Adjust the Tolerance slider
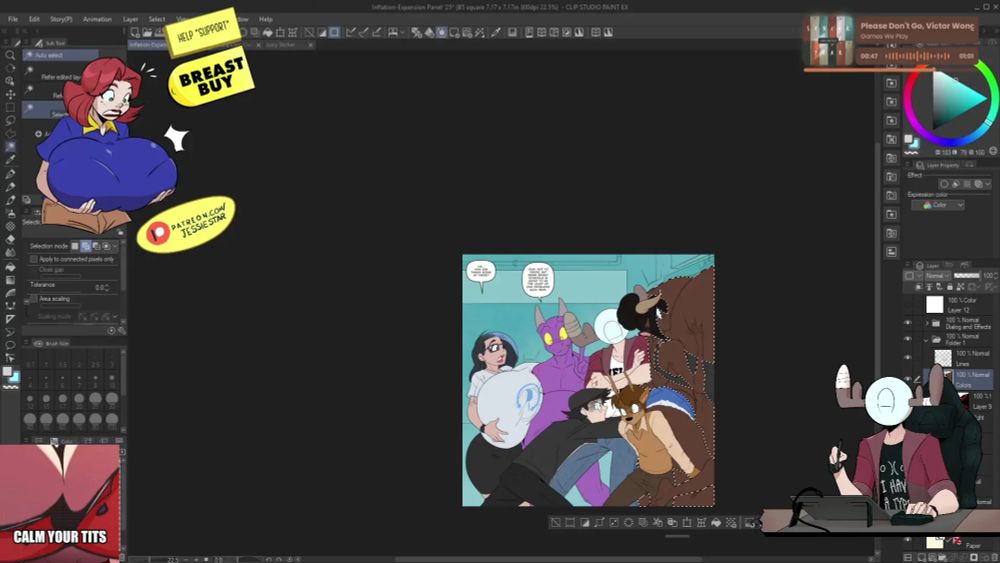Screen dimensions: 1000x563 tap(62, 291)
